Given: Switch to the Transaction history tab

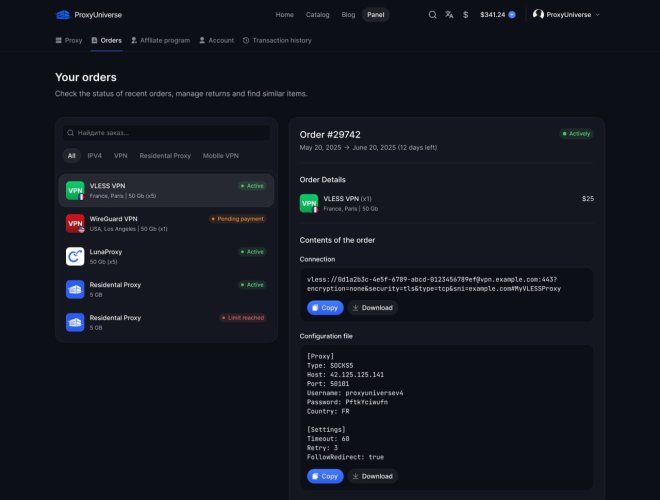Looking at the screenshot, I should click(277, 41).
